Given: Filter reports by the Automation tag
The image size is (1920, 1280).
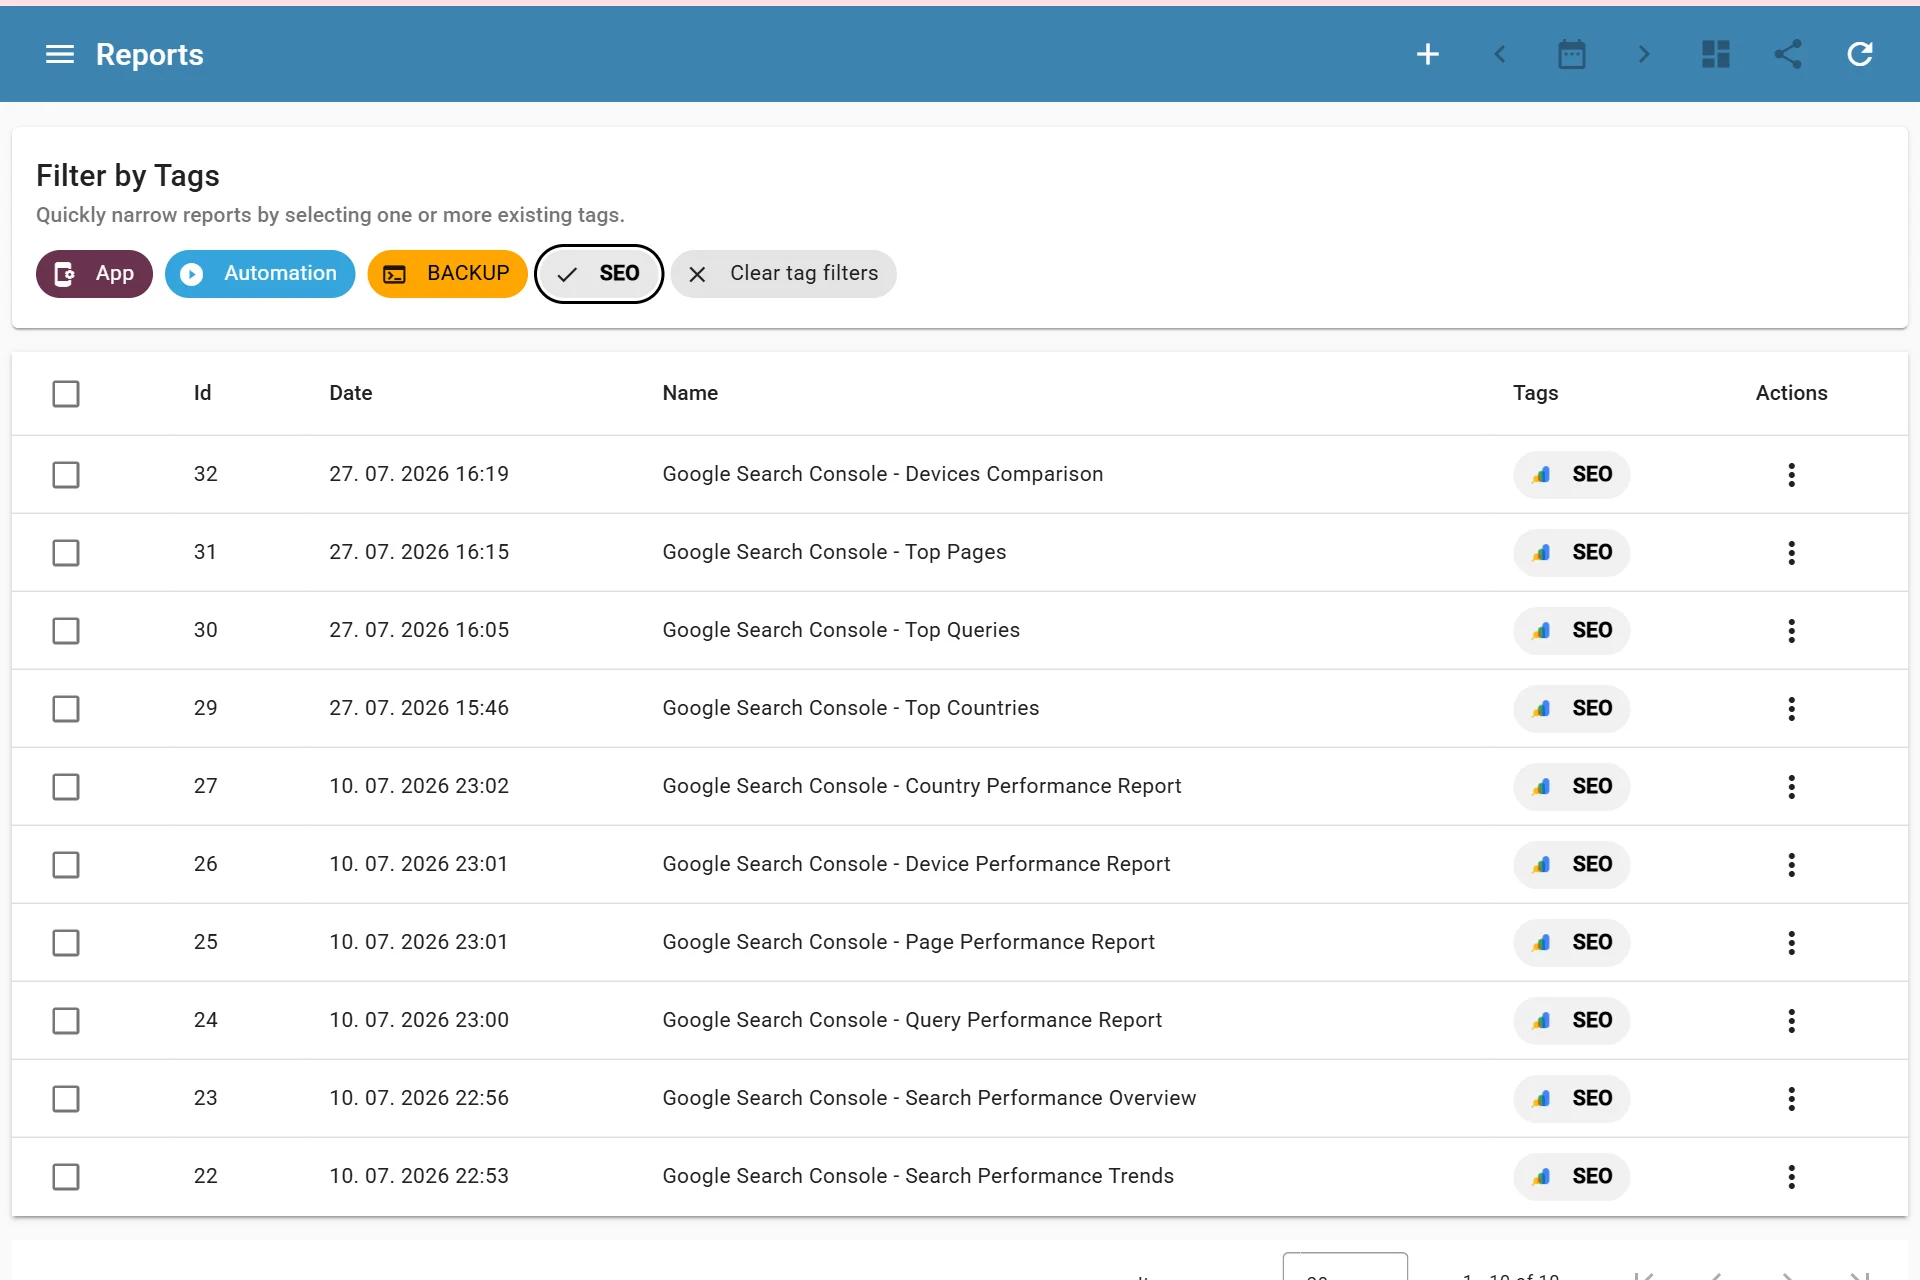Looking at the screenshot, I should pos(260,274).
